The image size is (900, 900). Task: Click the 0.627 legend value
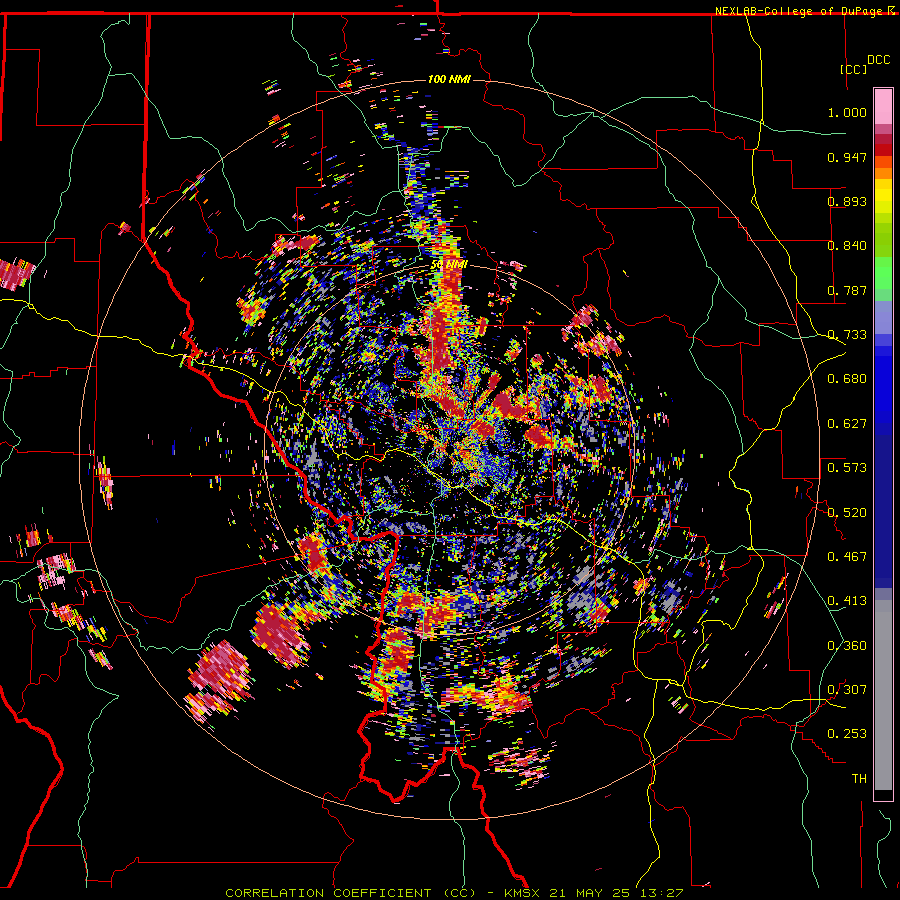pyautogui.click(x=847, y=424)
